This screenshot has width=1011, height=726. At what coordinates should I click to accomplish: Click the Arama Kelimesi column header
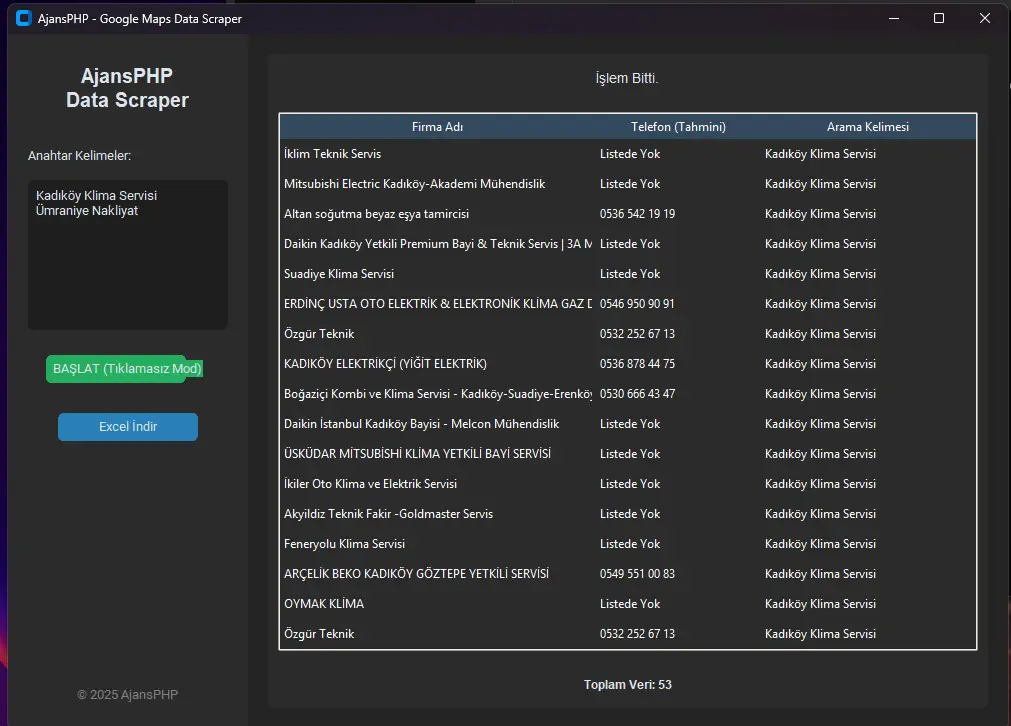pos(867,127)
